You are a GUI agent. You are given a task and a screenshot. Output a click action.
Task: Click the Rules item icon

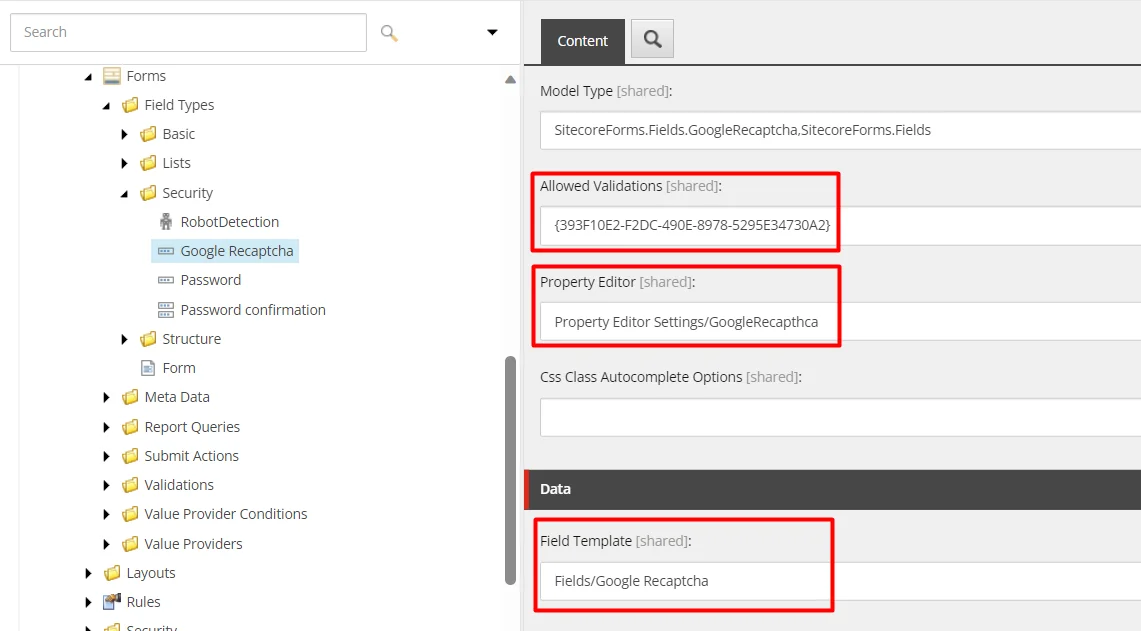tap(111, 602)
